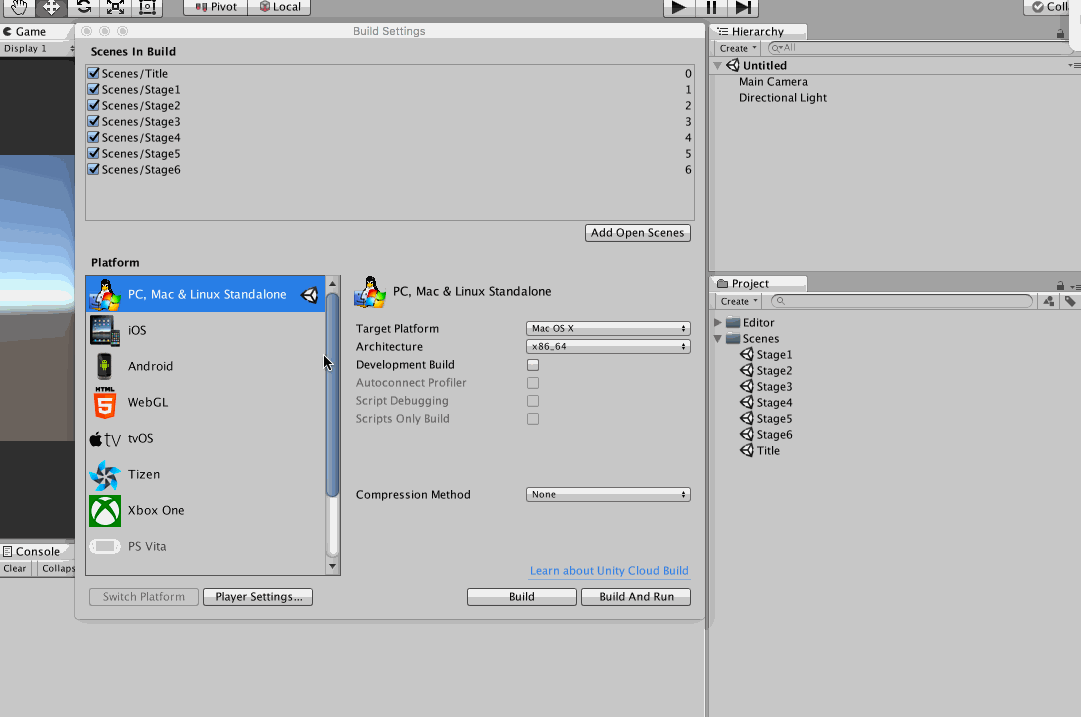Open Learn about Unity Cloud Build link

pyautogui.click(x=609, y=570)
